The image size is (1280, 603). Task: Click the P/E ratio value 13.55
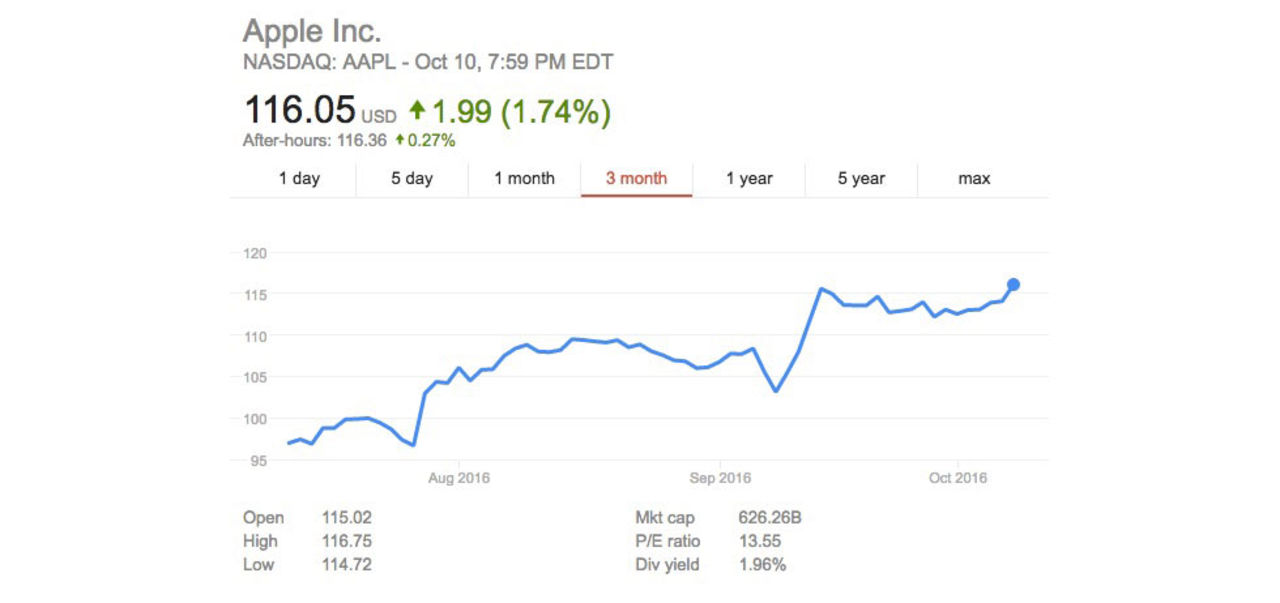[759, 541]
